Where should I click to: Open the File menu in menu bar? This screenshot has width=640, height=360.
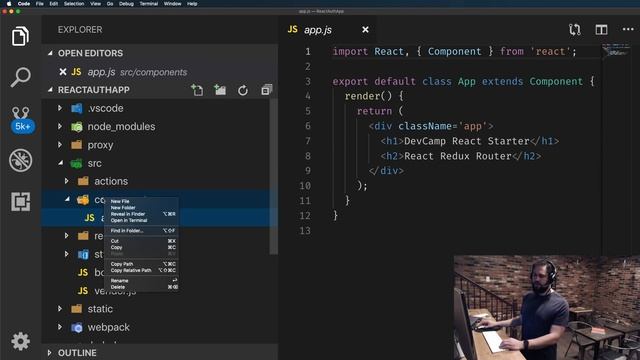40,4
